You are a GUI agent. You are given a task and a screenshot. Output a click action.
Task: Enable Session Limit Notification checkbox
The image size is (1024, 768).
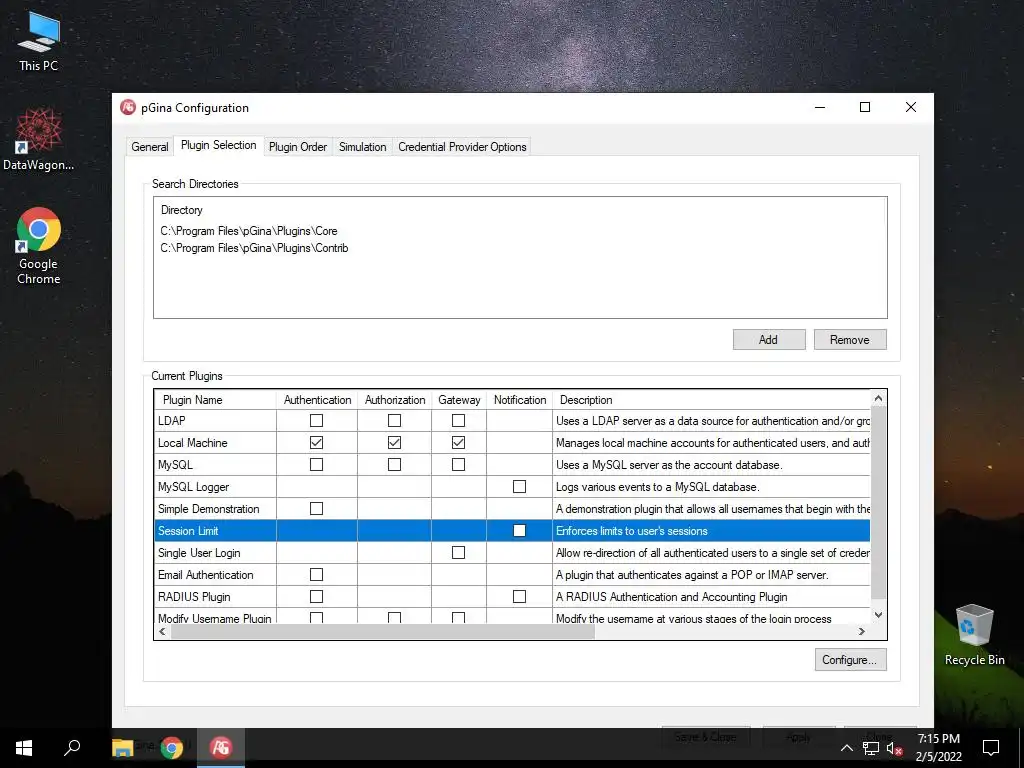point(519,530)
